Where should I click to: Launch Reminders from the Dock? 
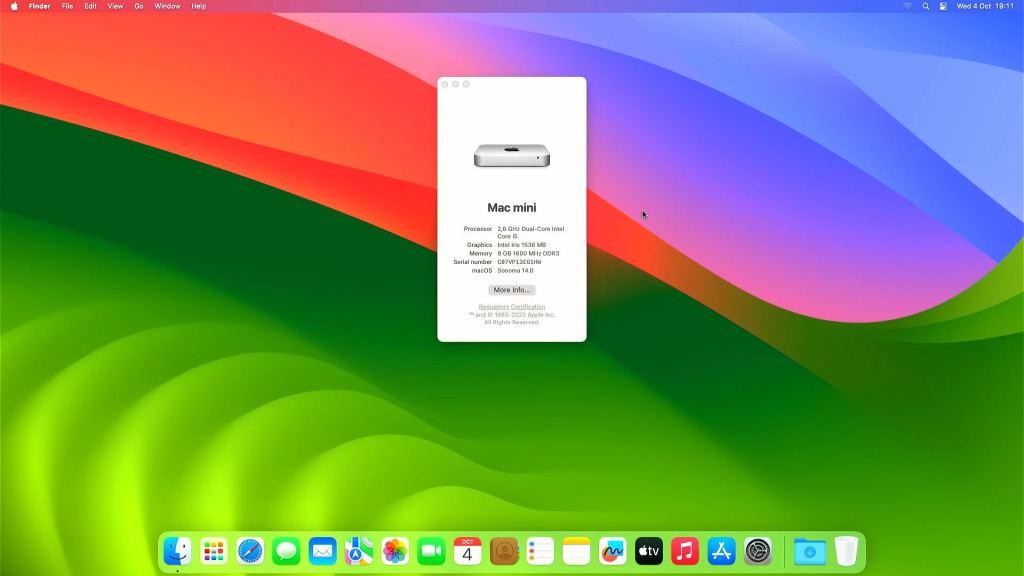[540, 551]
